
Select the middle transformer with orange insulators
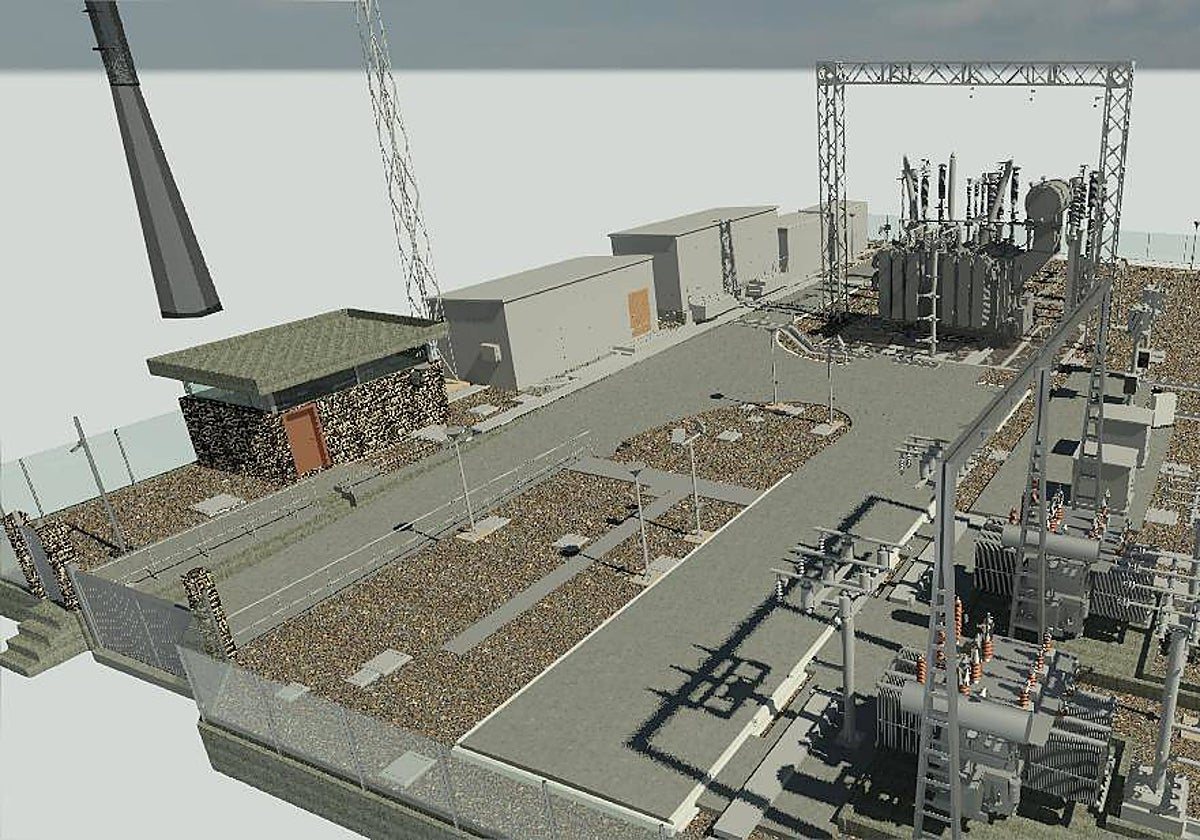(1050, 570)
